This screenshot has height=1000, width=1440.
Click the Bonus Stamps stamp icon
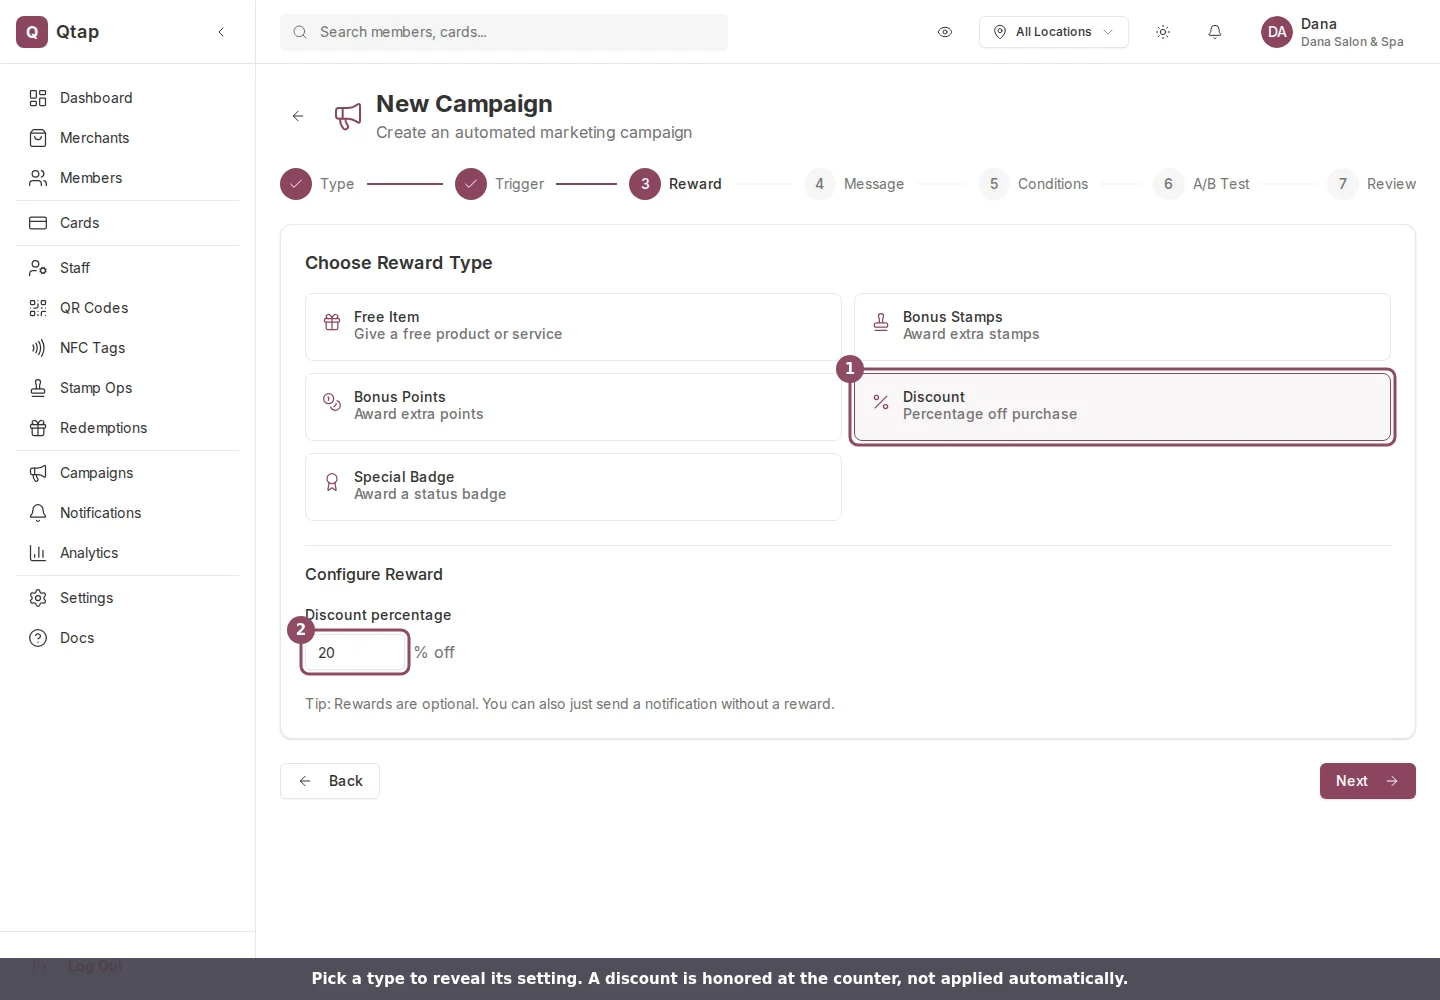click(881, 322)
